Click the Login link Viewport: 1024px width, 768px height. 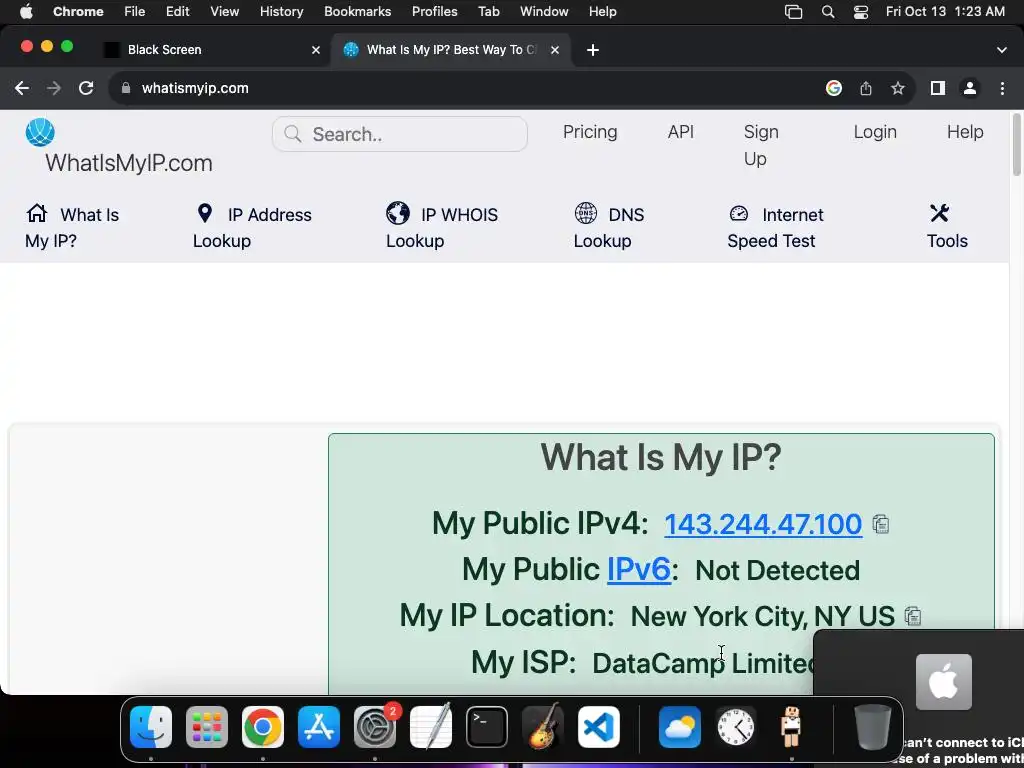tap(874, 132)
